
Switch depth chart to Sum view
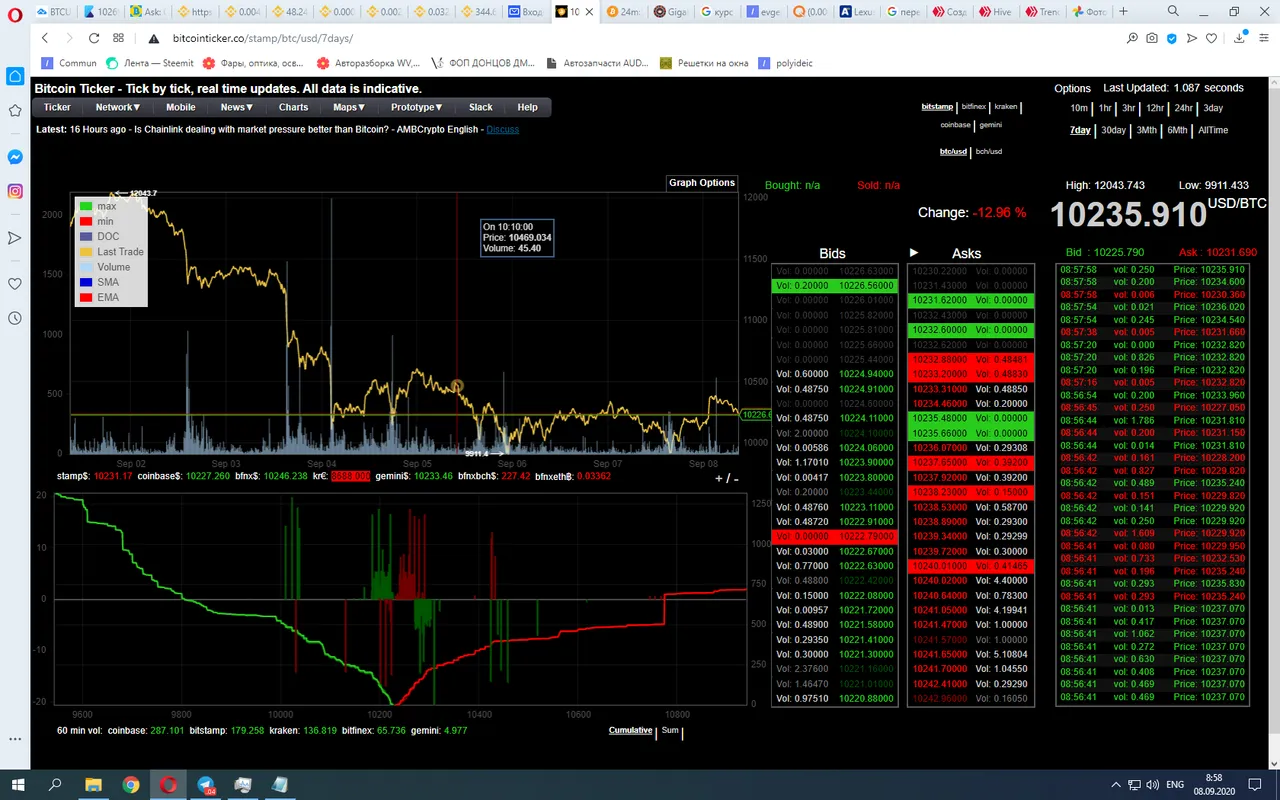(x=669, y=730)
